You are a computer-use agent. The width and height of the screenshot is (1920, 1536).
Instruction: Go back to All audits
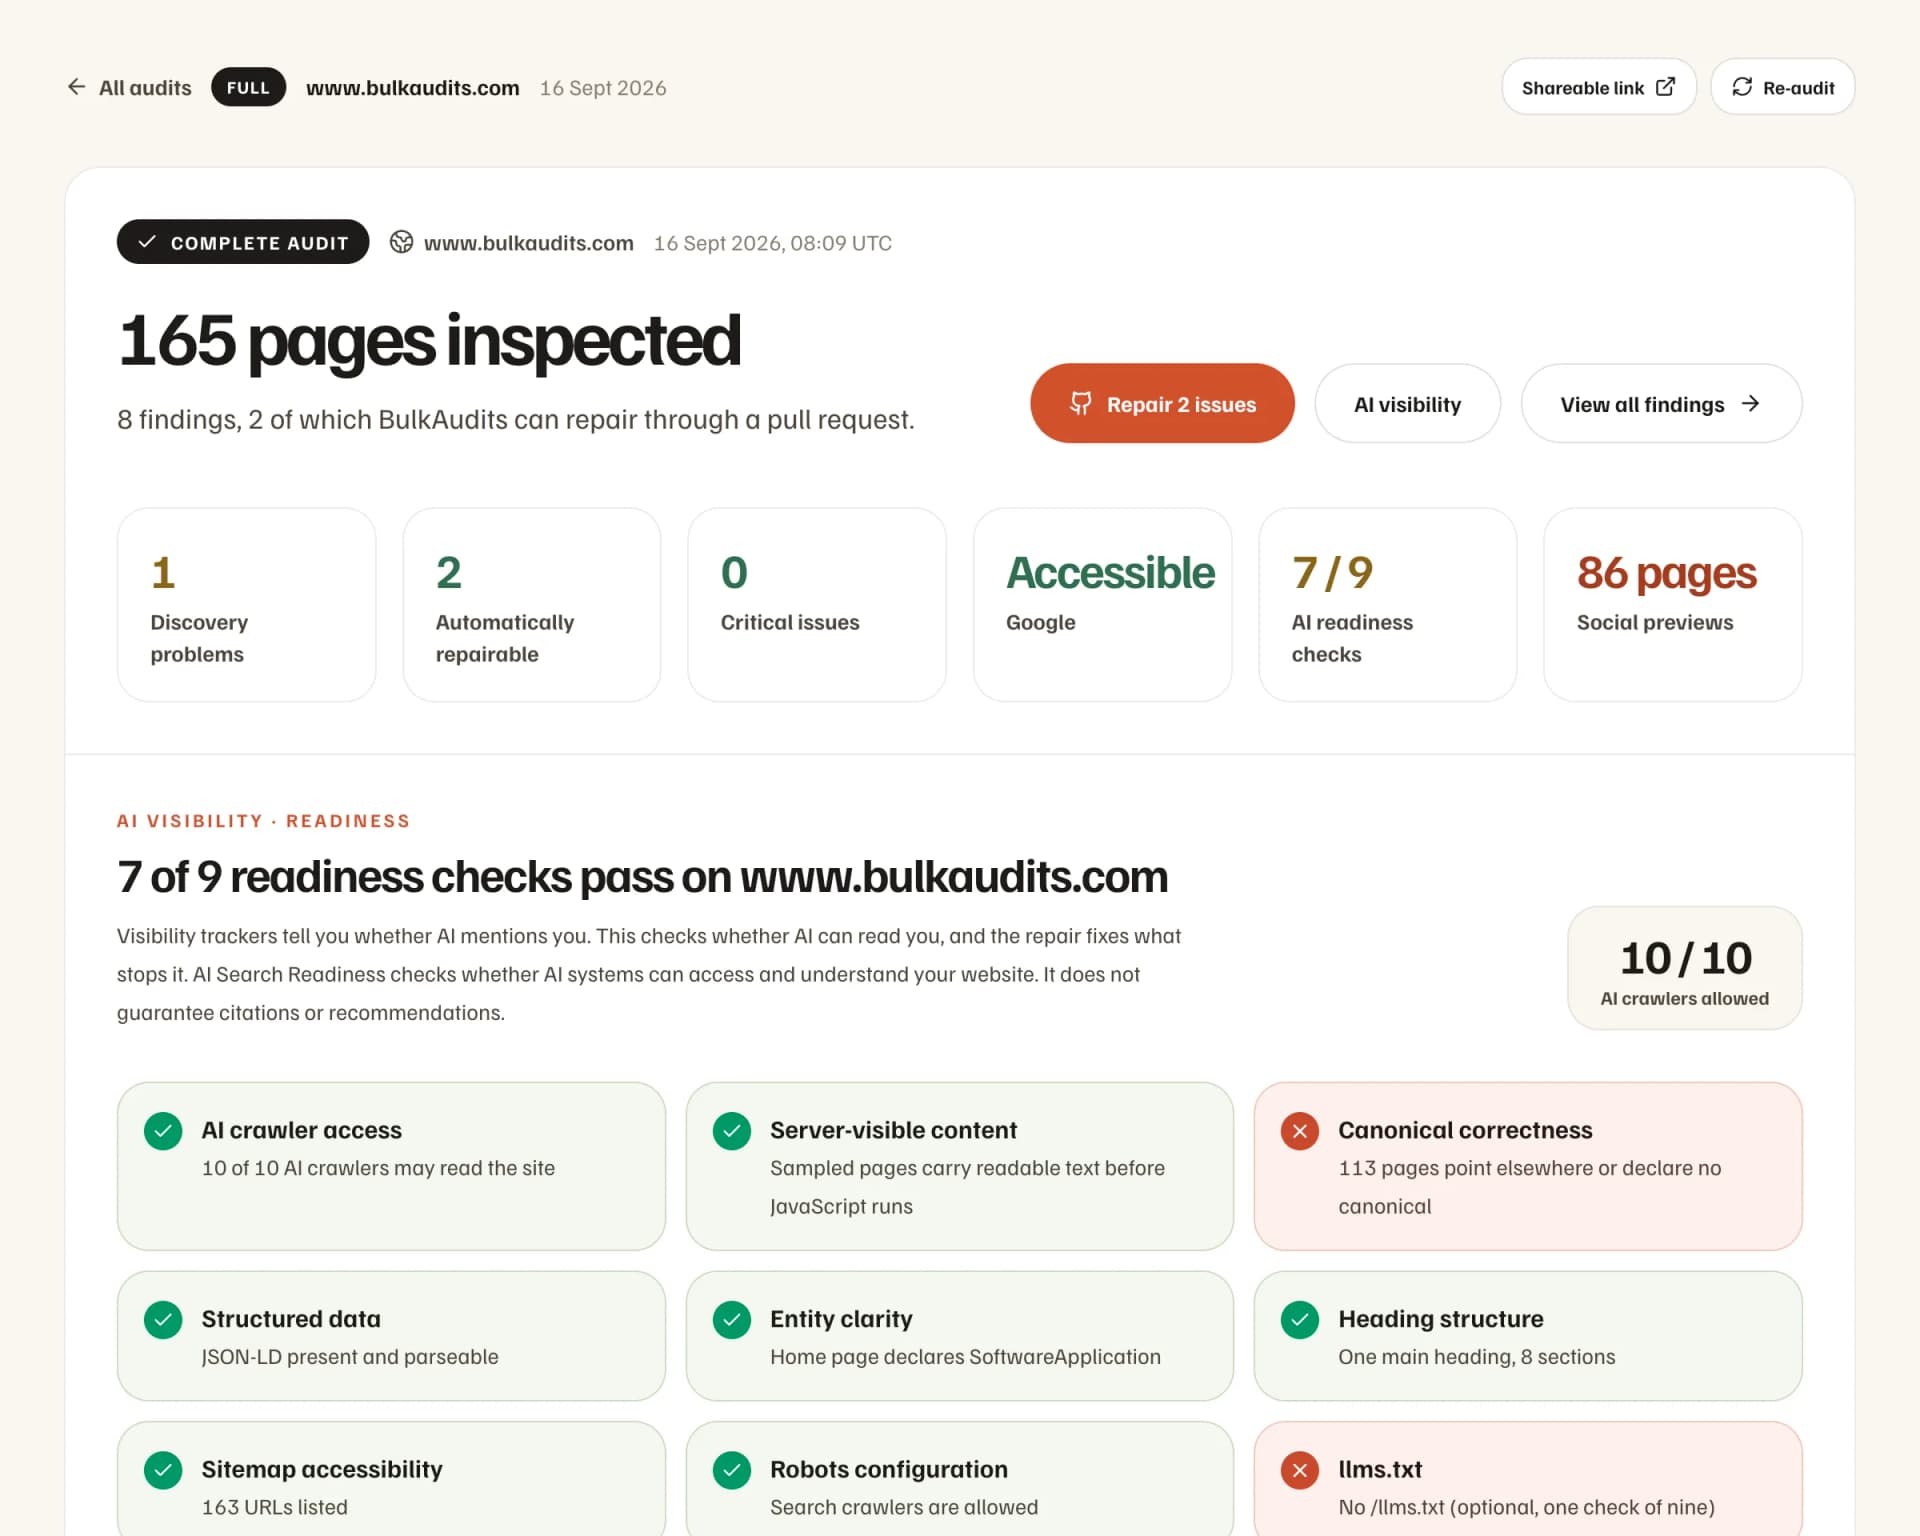[129, 88]
